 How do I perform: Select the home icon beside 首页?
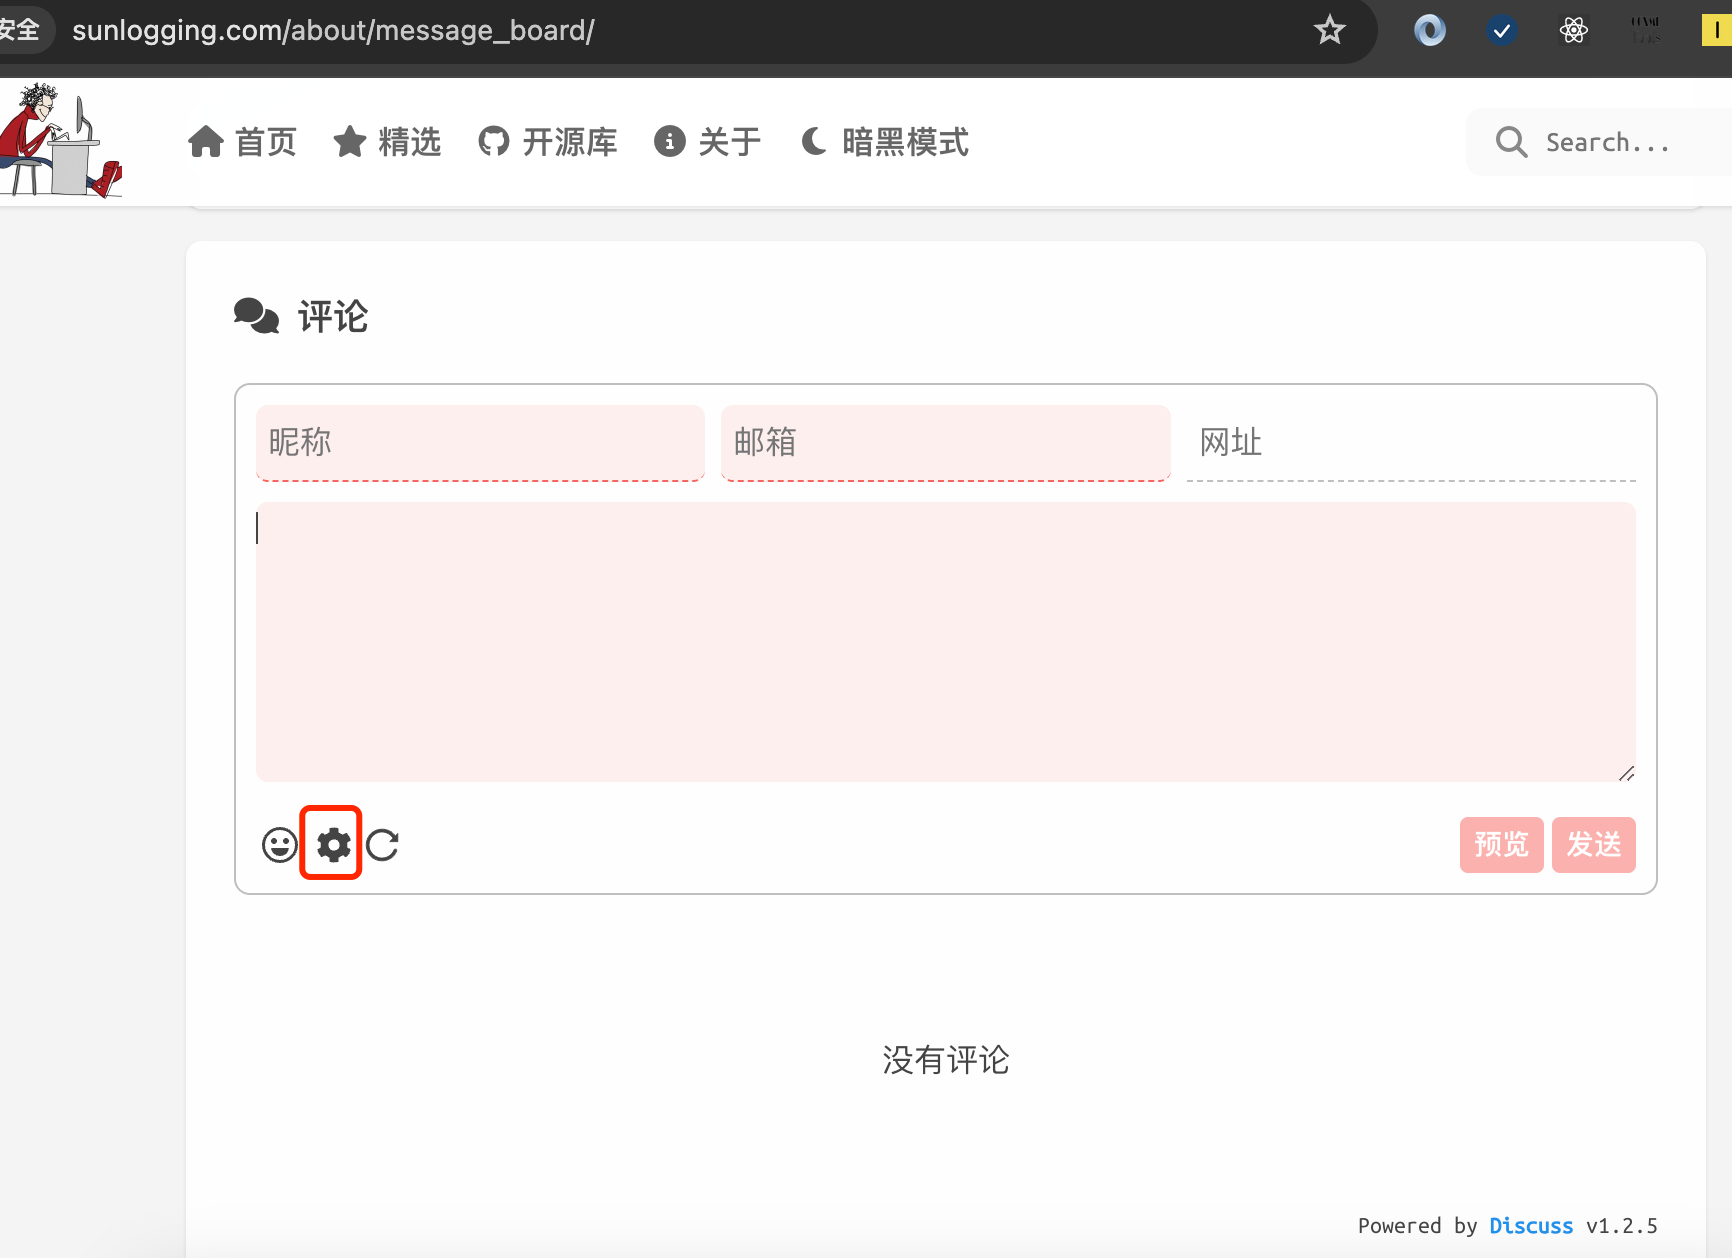[x=206, y=142]
